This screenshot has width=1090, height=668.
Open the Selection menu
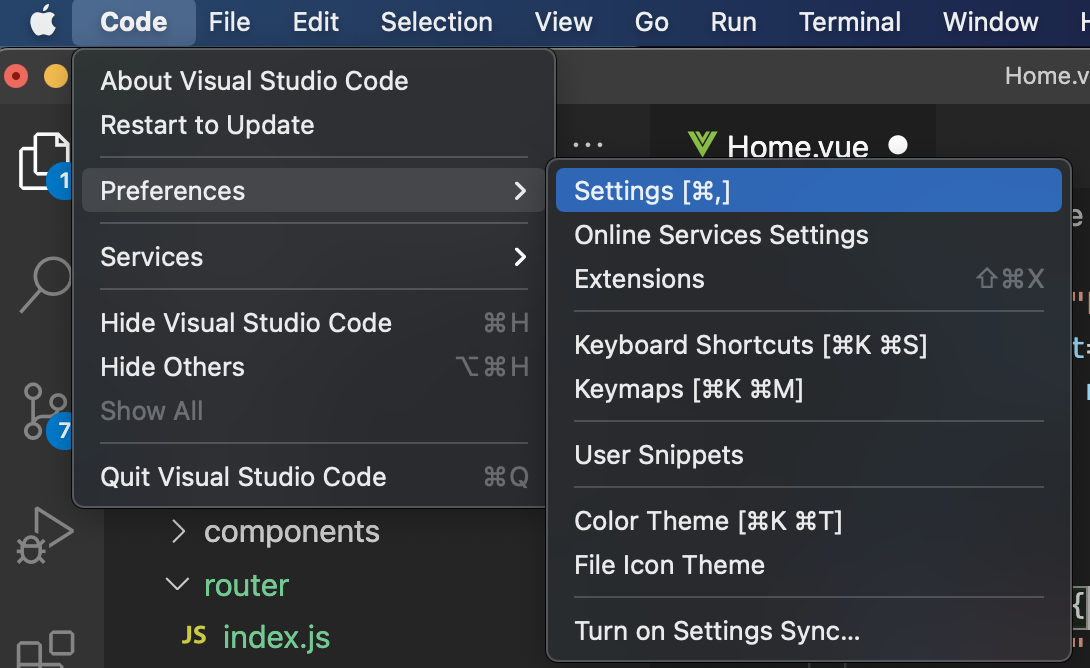pyautogui.click(x=437, y=22)
